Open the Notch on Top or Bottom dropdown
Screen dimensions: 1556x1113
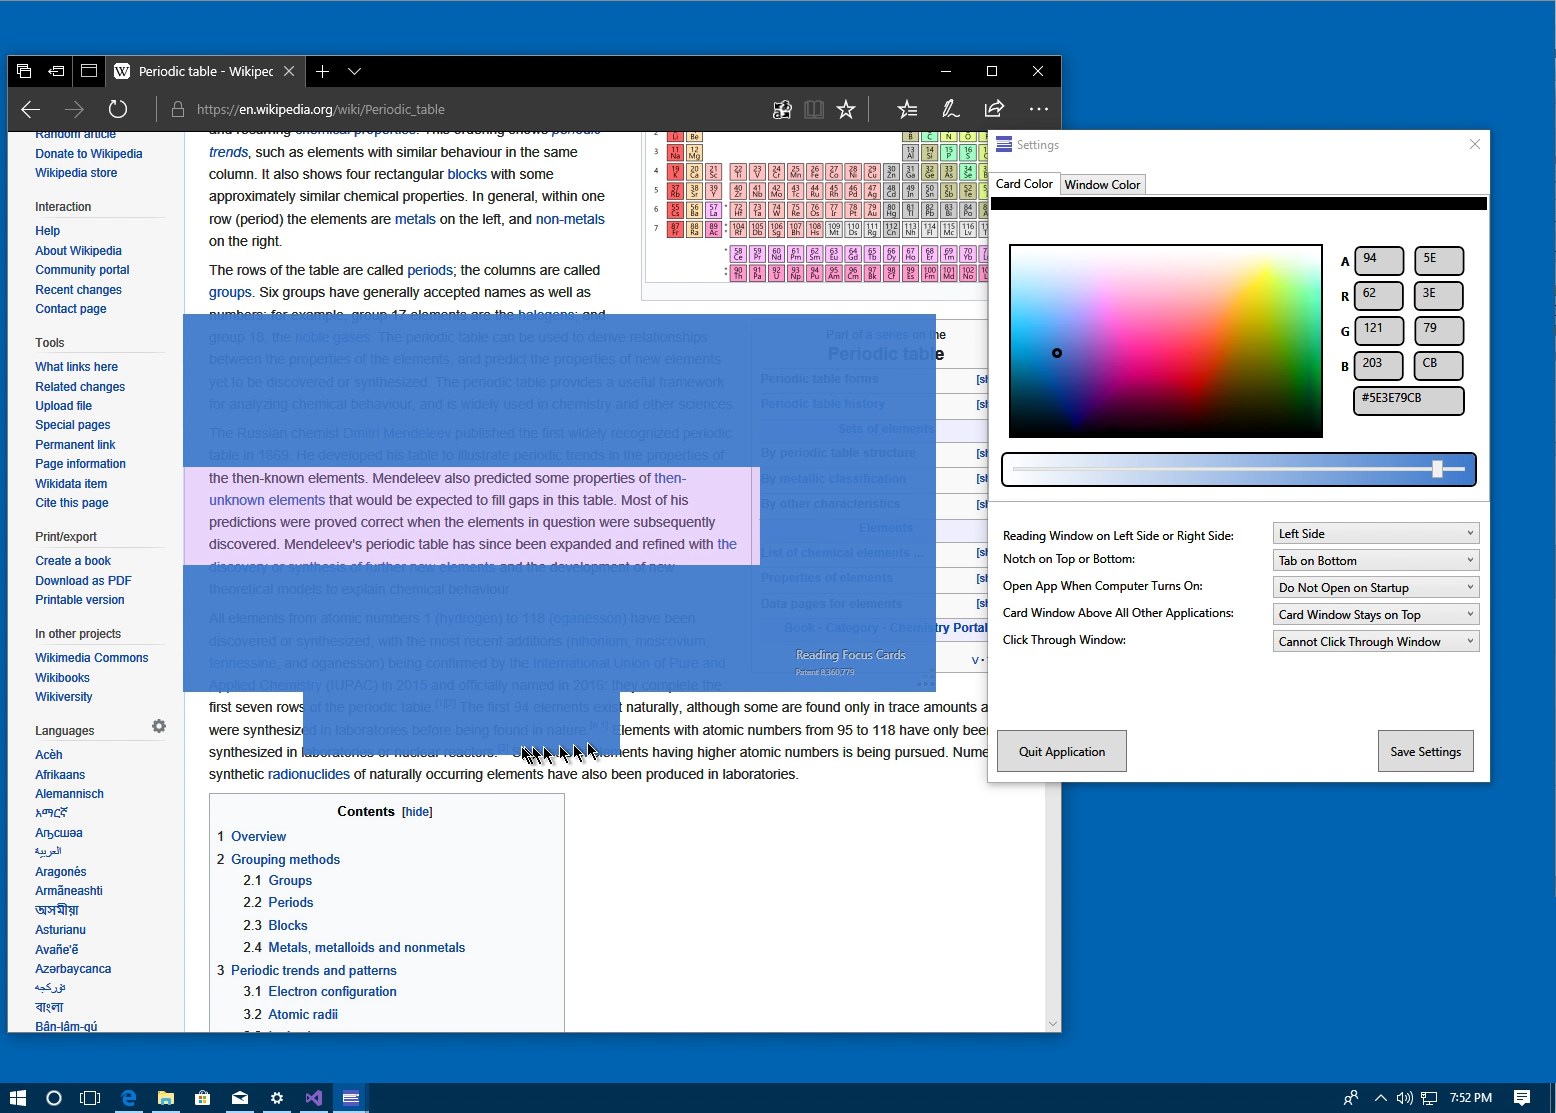coord(1376,560)
